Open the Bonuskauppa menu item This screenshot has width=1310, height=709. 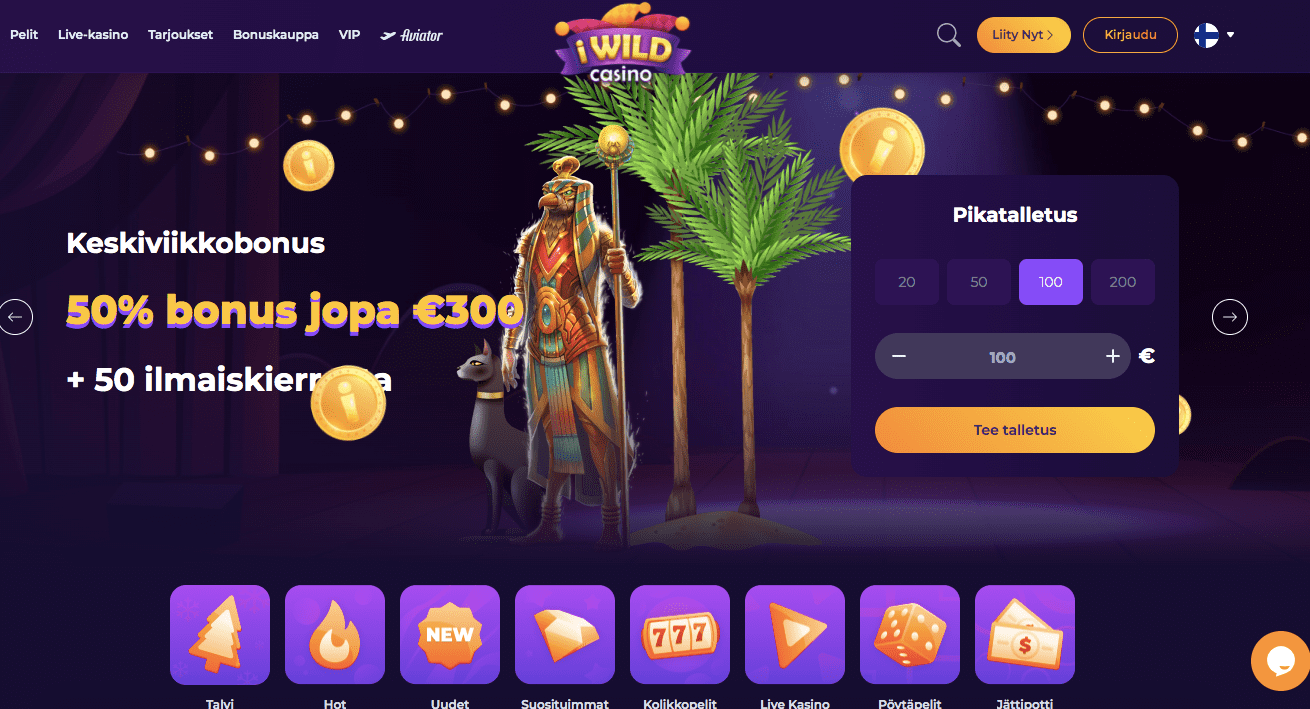coord(276,34)
